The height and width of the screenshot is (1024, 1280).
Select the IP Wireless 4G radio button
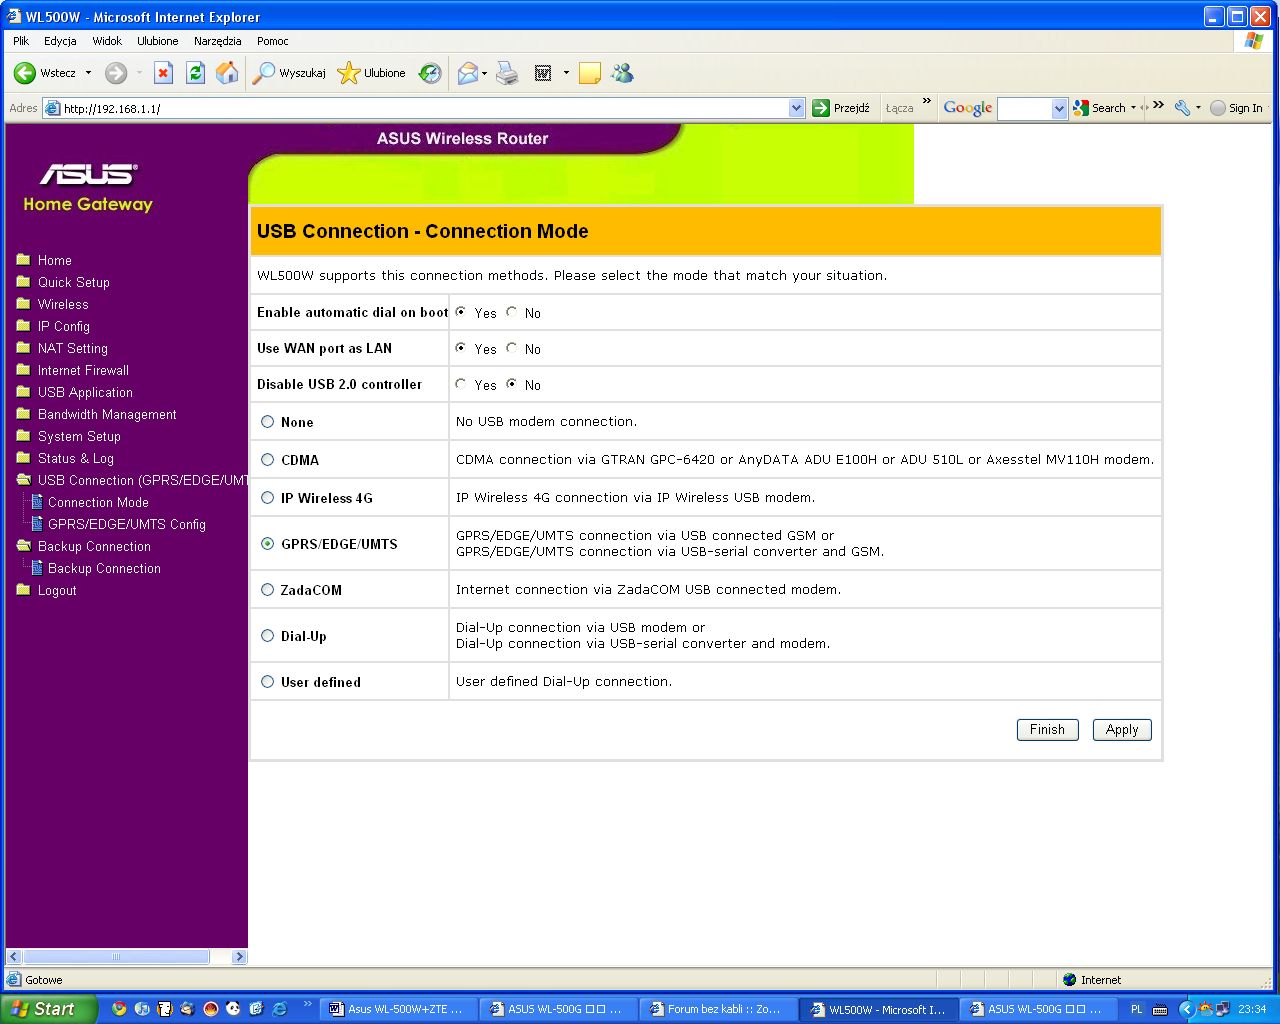click(x=267, y=498)
